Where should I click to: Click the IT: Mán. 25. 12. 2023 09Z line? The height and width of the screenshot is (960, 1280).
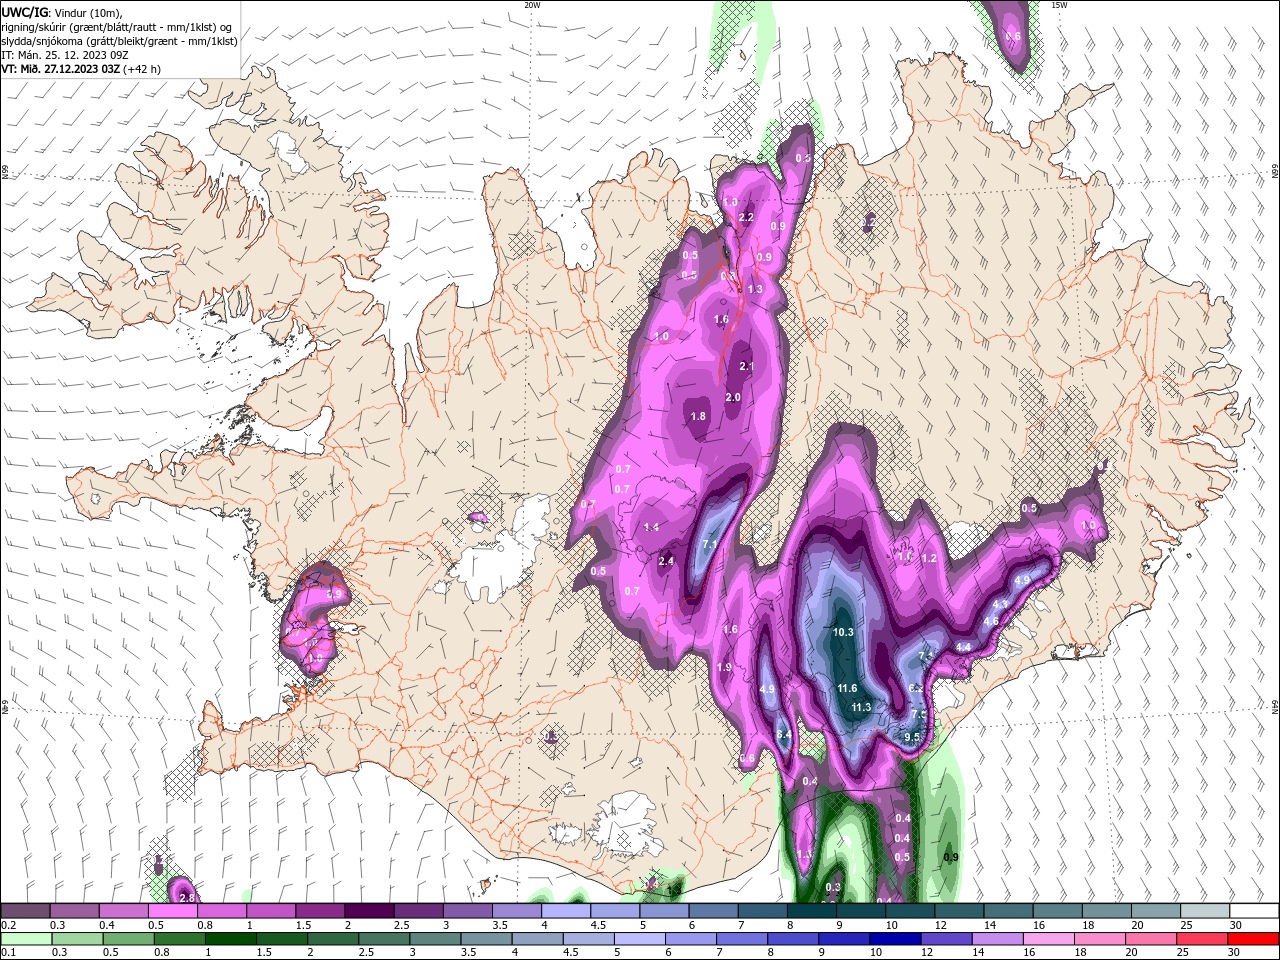coord(65,55)
